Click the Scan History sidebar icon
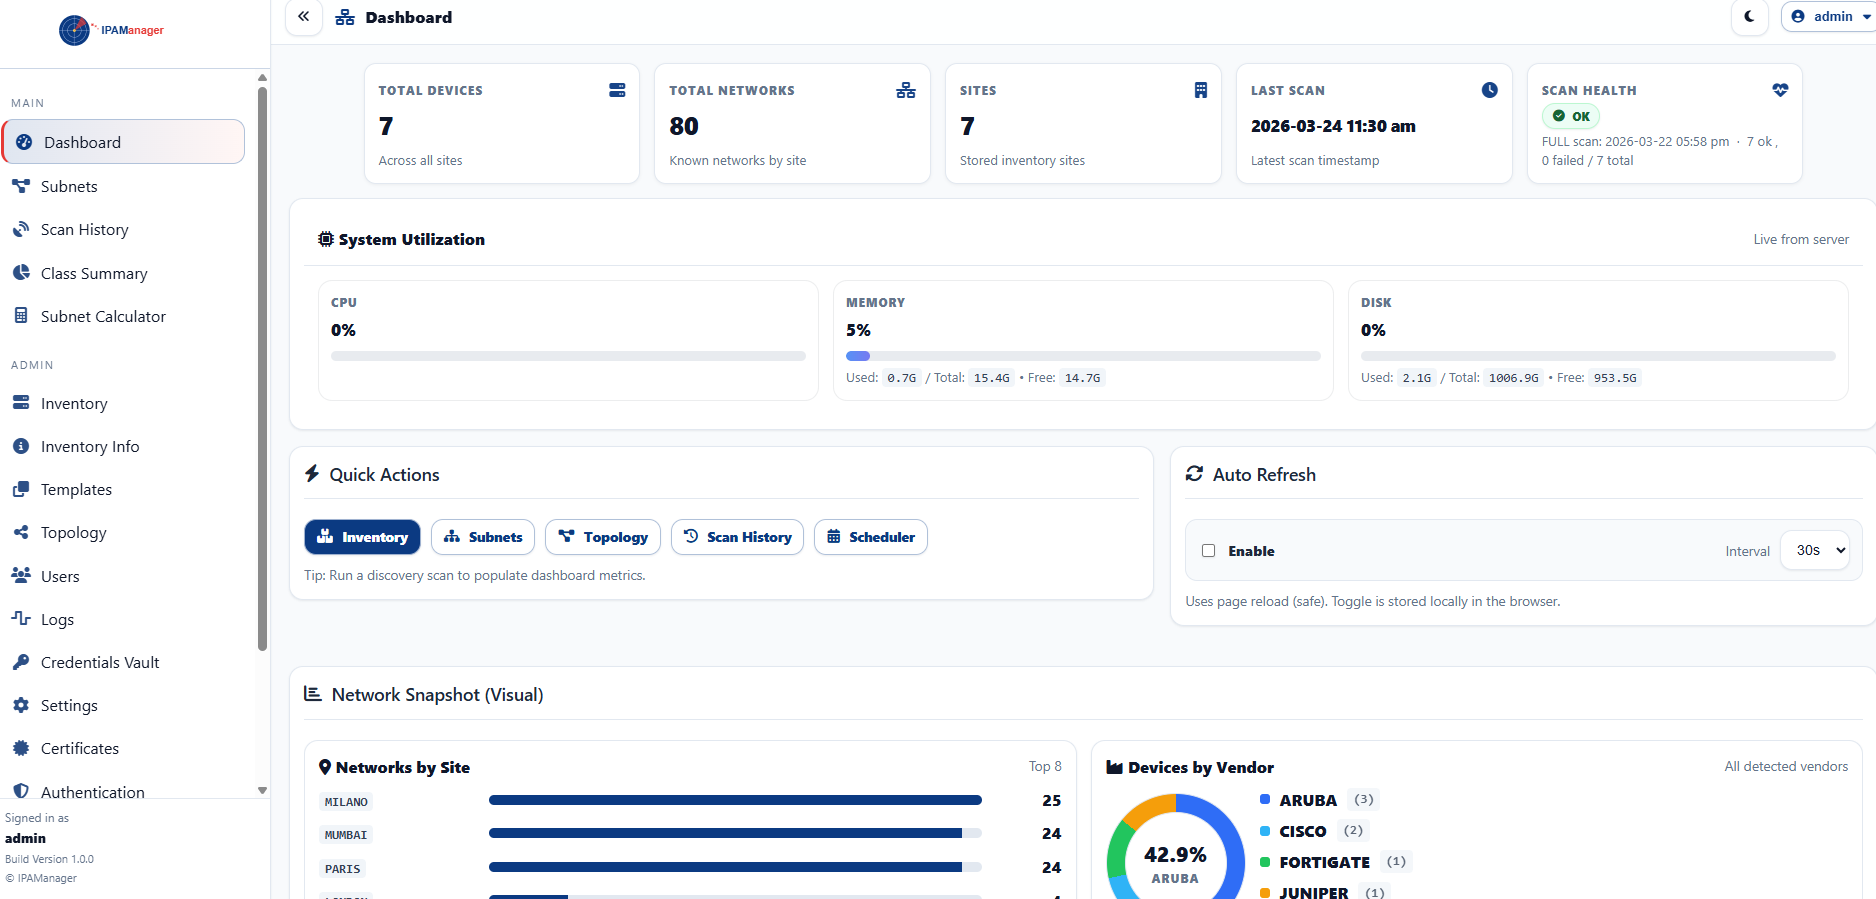Image resolution: width=1876 pixels, height=899 pixels. pyautogui.click(x=21, y=230)
